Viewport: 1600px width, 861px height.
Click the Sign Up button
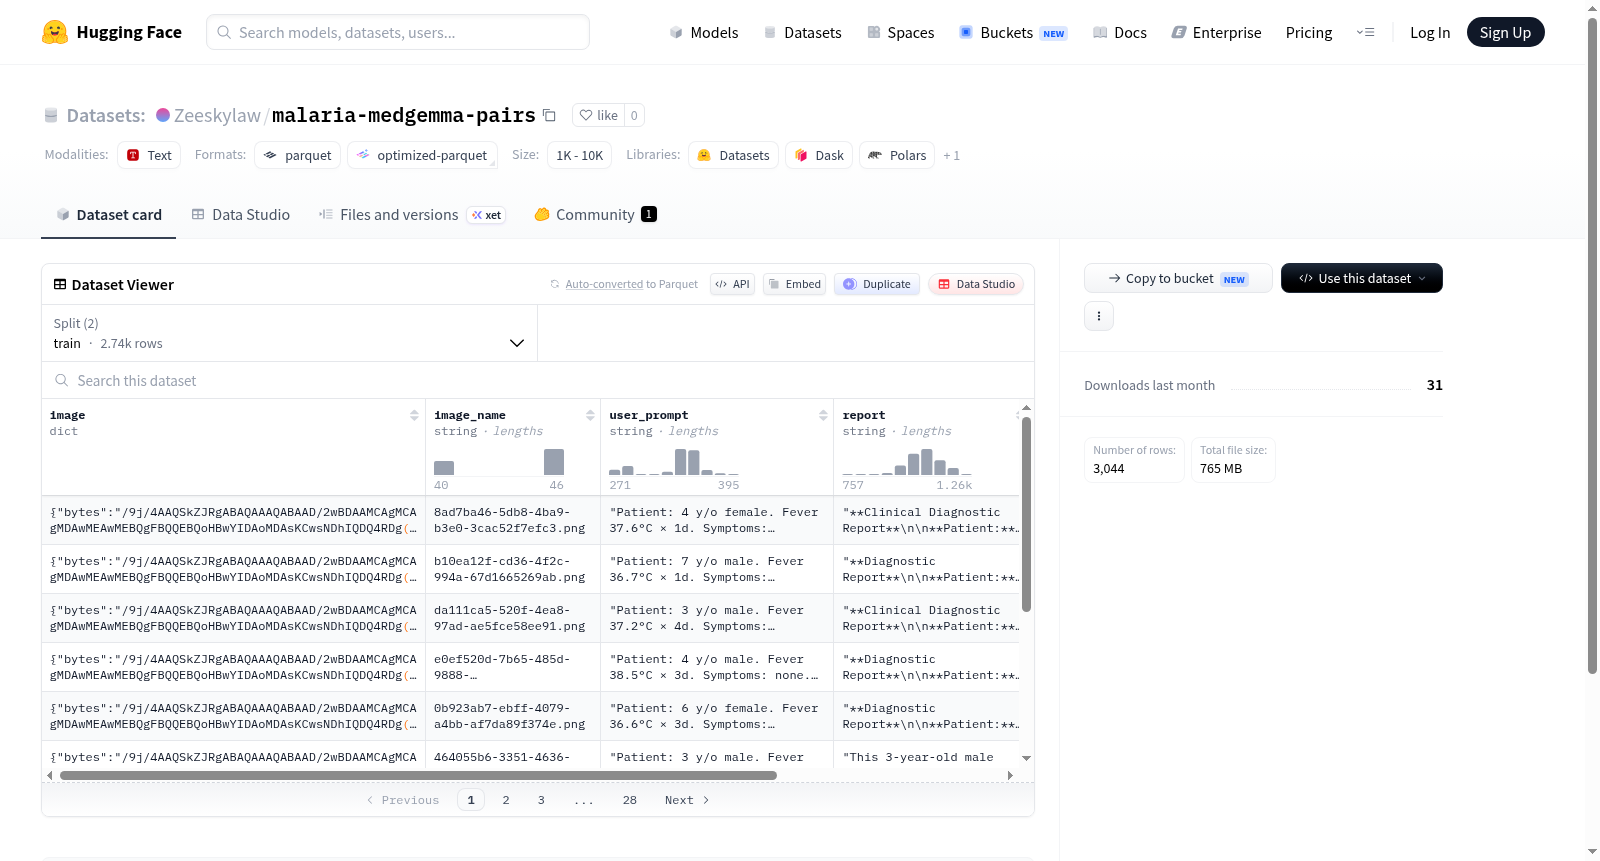[1505, 32]
